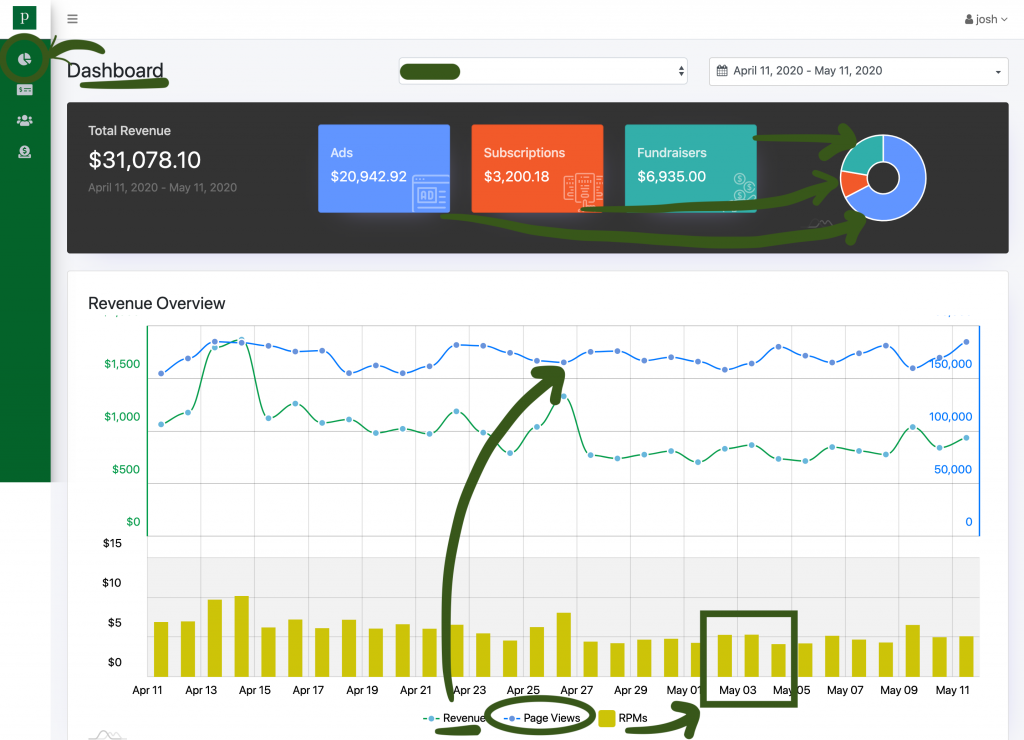Viewport: 1024px width, 740px height.
Task: Click the green P logo
Action: coord(24,18)
